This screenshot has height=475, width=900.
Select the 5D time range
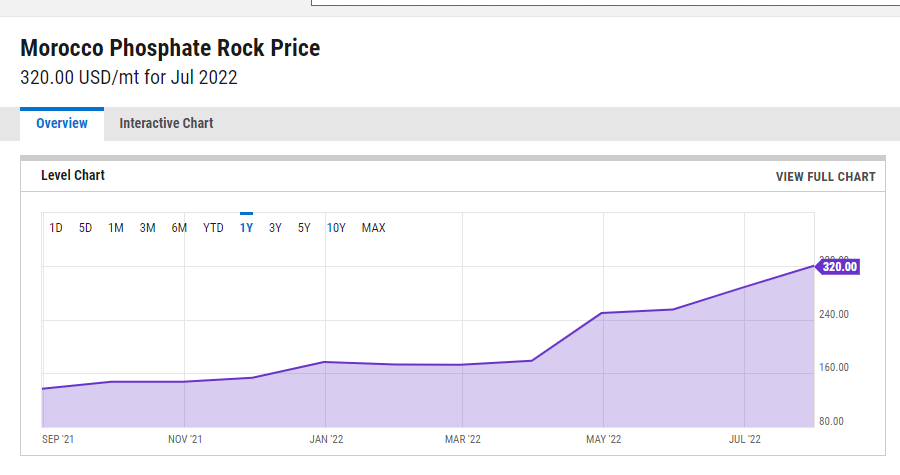tap(86, 228)
